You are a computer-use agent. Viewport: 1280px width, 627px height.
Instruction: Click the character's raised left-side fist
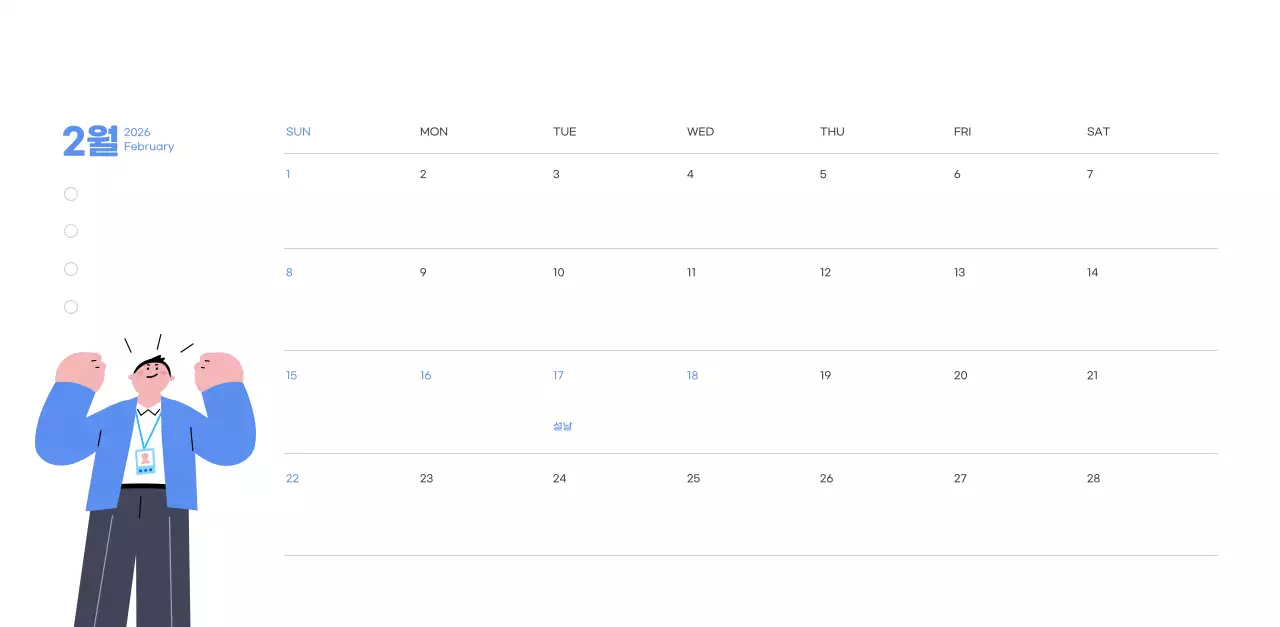pos(80,369)
